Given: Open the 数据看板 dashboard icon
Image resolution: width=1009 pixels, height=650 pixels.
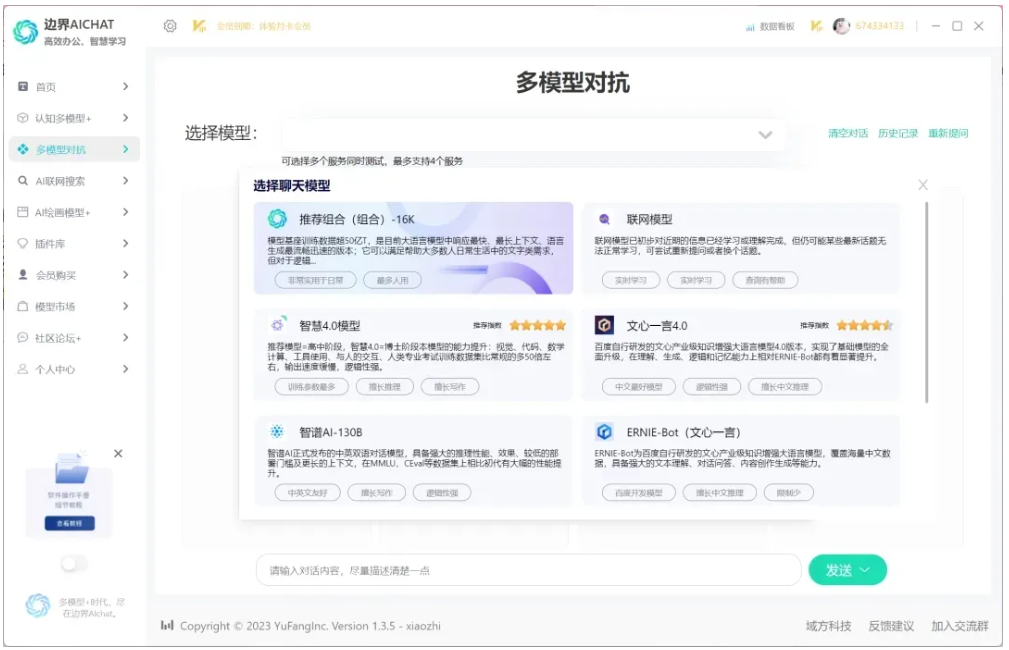Looking at the screenshot, I should tap(750, 27).
